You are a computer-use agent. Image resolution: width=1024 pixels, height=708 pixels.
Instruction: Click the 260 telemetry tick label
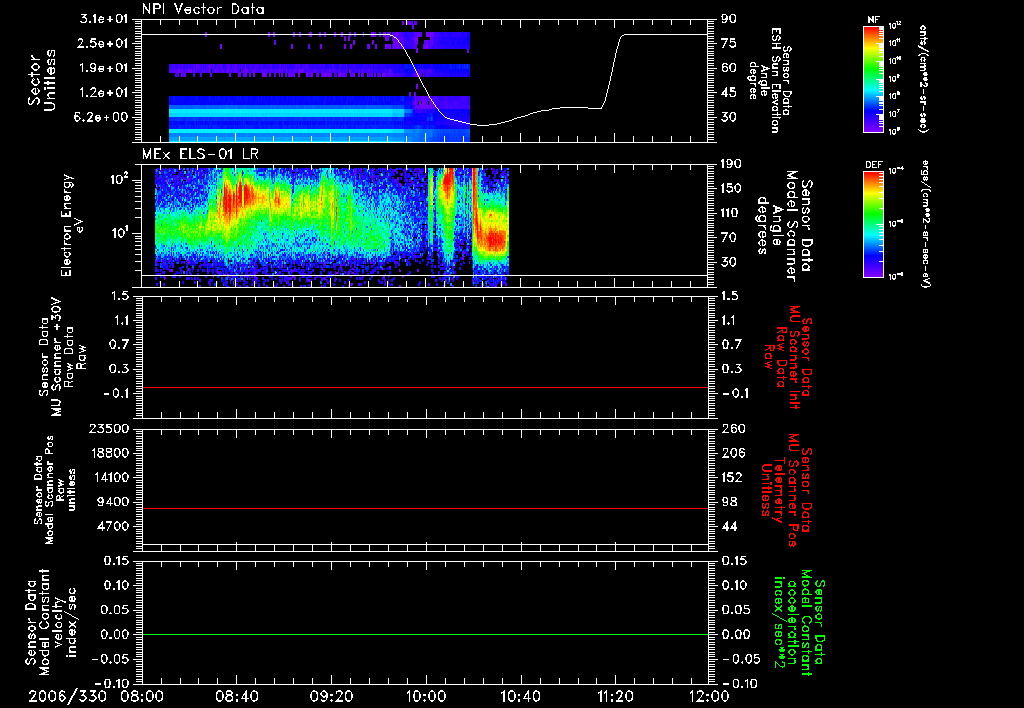click(x=732, y=429)
